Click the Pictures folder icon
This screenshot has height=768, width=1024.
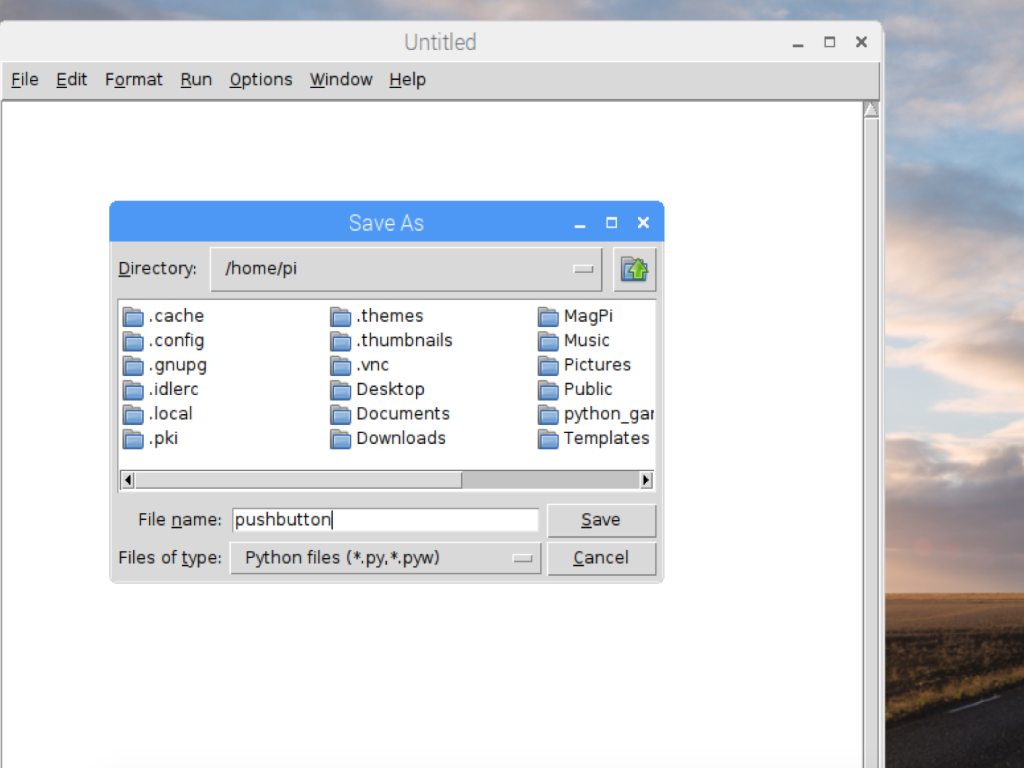coord(548,366)
